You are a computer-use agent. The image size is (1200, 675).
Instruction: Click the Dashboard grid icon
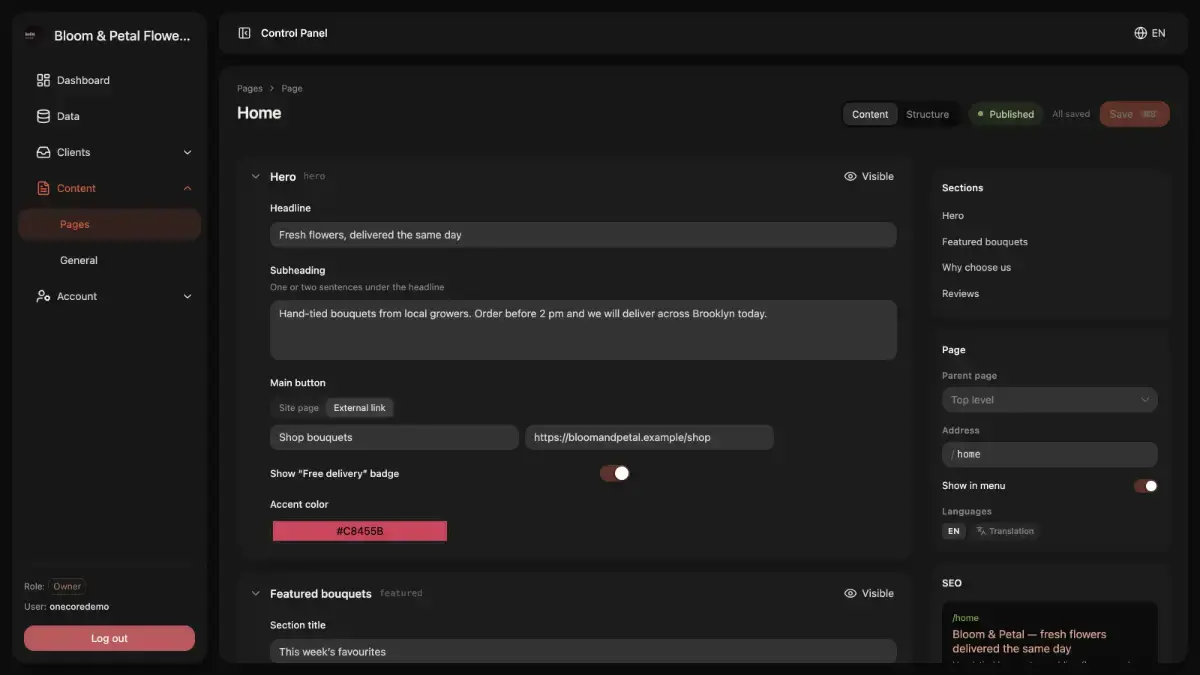[x=43, y=80]
